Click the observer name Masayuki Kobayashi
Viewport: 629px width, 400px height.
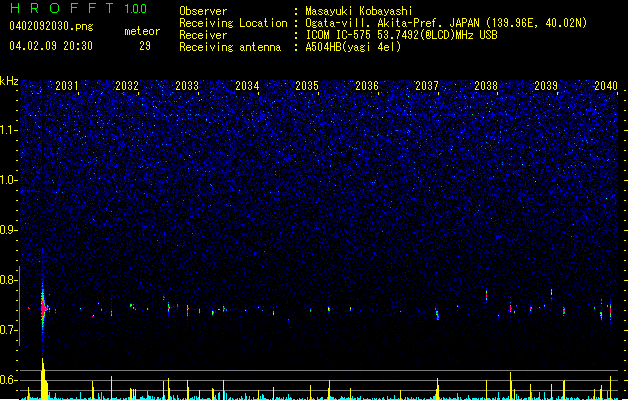358,11
